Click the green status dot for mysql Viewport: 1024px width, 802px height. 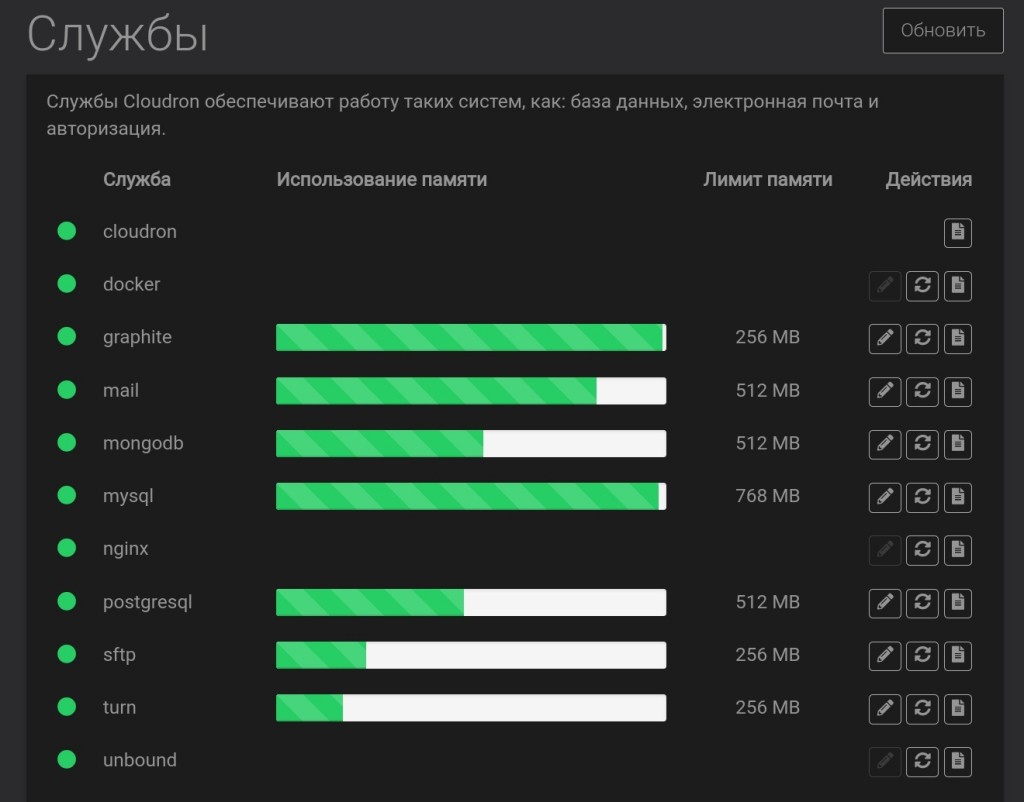67,495
